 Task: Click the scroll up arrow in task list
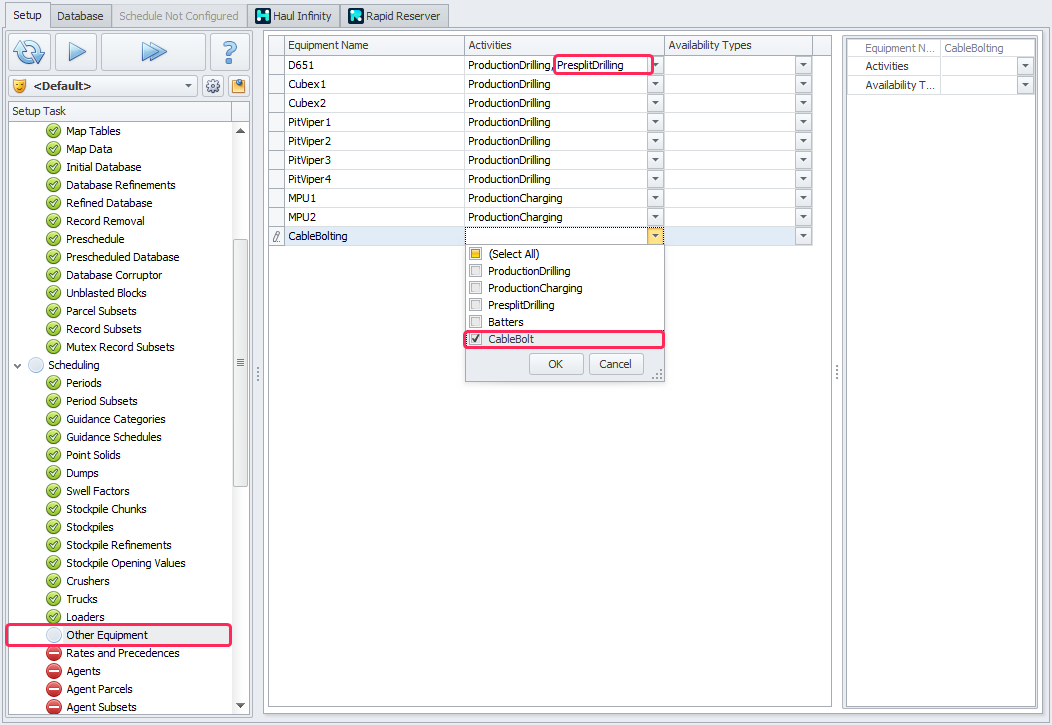240,131
